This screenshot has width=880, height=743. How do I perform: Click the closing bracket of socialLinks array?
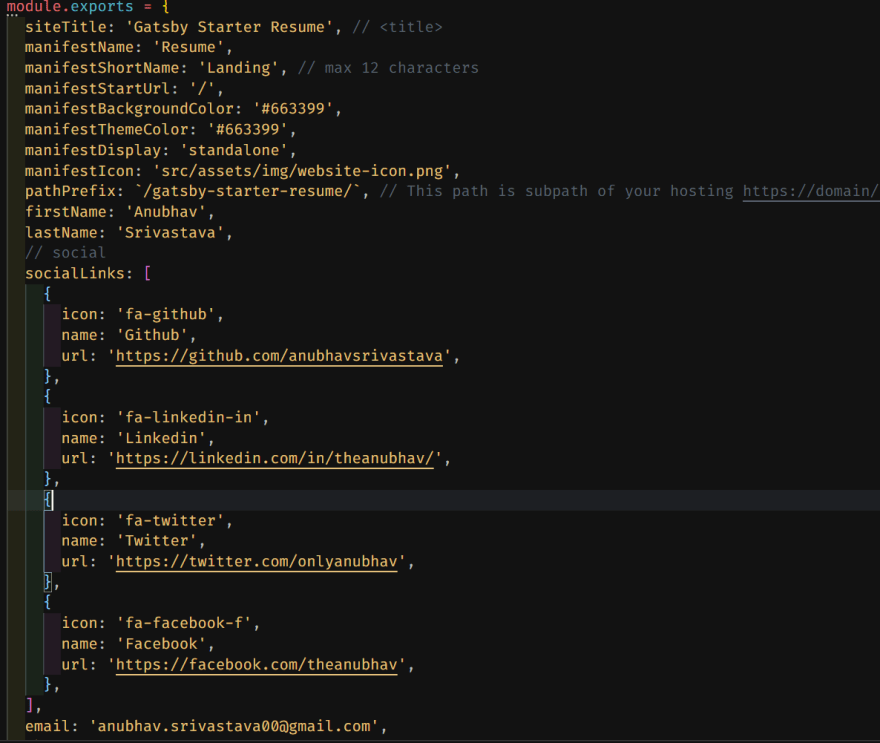(30, 705)
